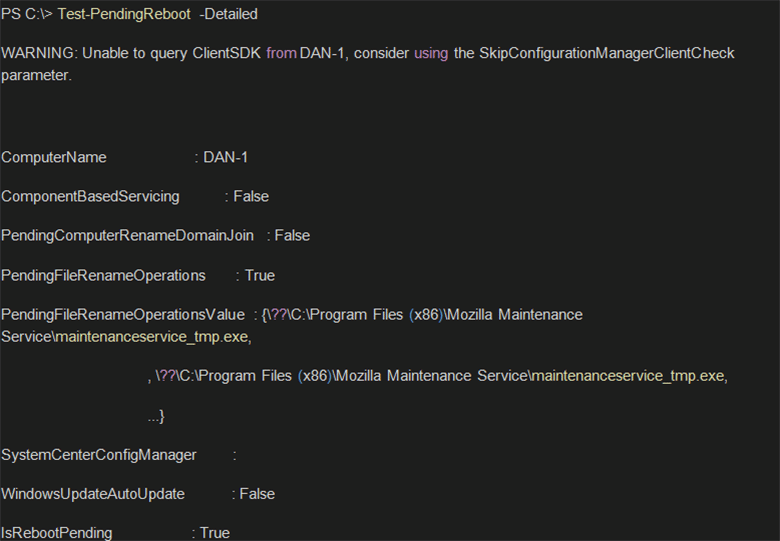Click the False value for PendingComputerRenameDomainJoin
This screenshot has height=541, width=780.
292,235
